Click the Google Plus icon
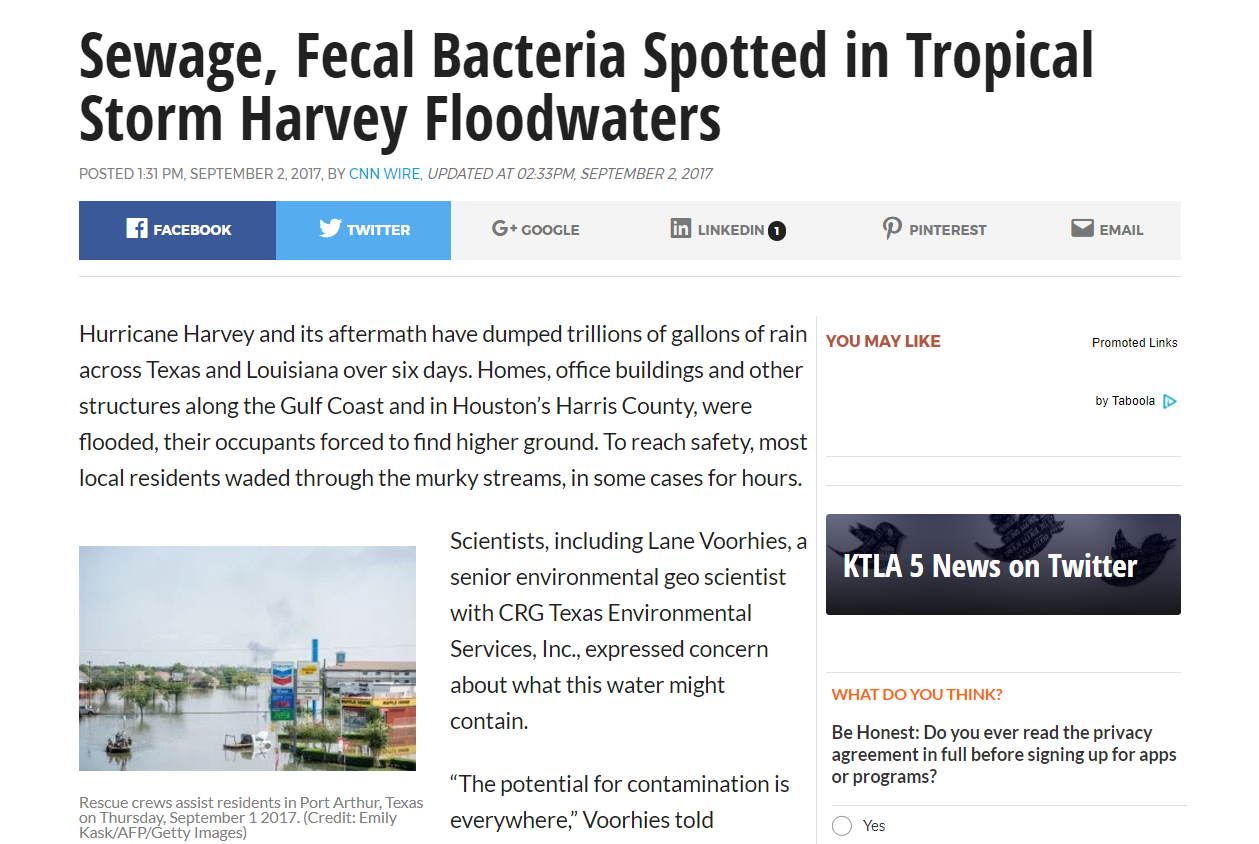Viewport: 1259px width, 844px height. click(504, 229)
